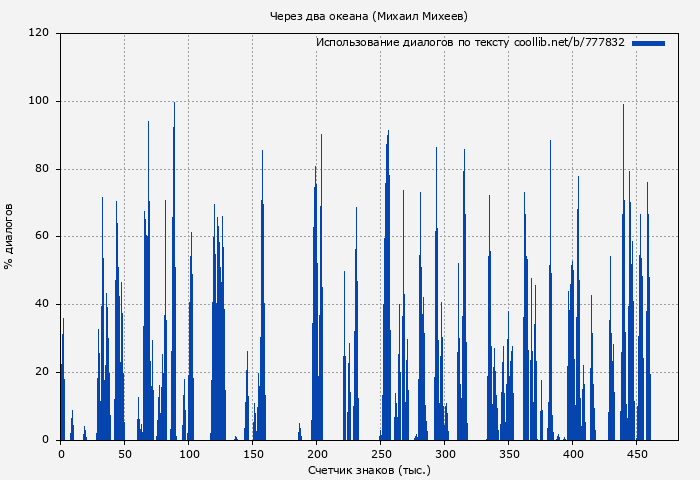Click the y-axis label '% диалогов'
Image resolution: width=700 pixels, height=480 pixels.
click(9, 236)
